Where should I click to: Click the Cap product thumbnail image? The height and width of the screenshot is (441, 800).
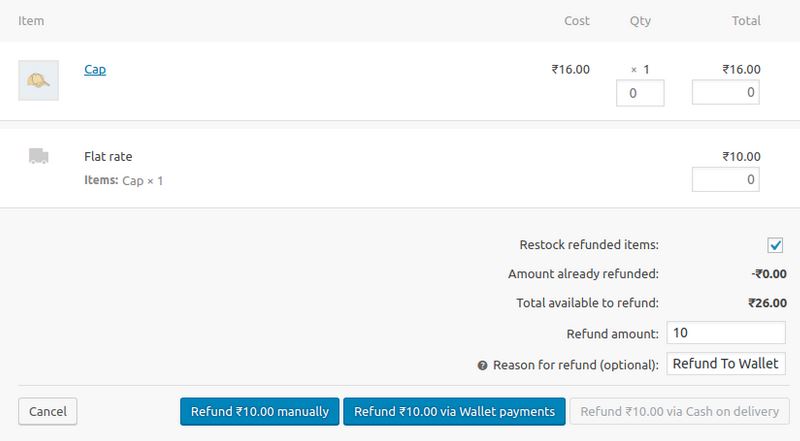[39, 81]
